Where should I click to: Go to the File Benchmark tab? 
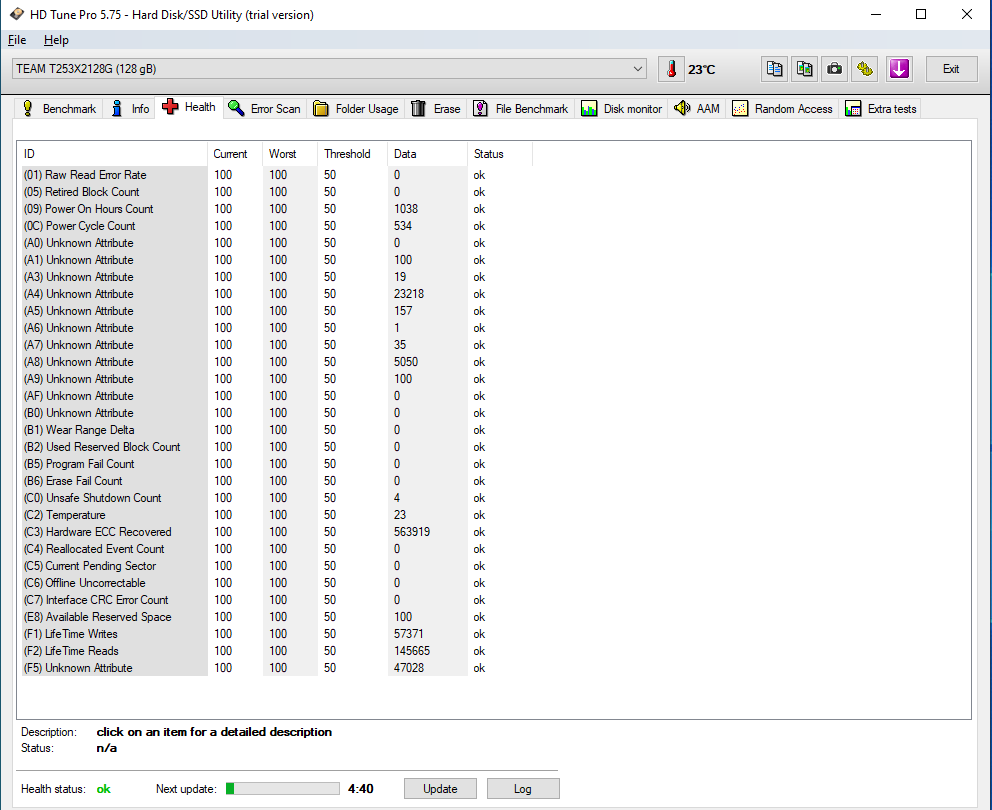tap(521, 109)
